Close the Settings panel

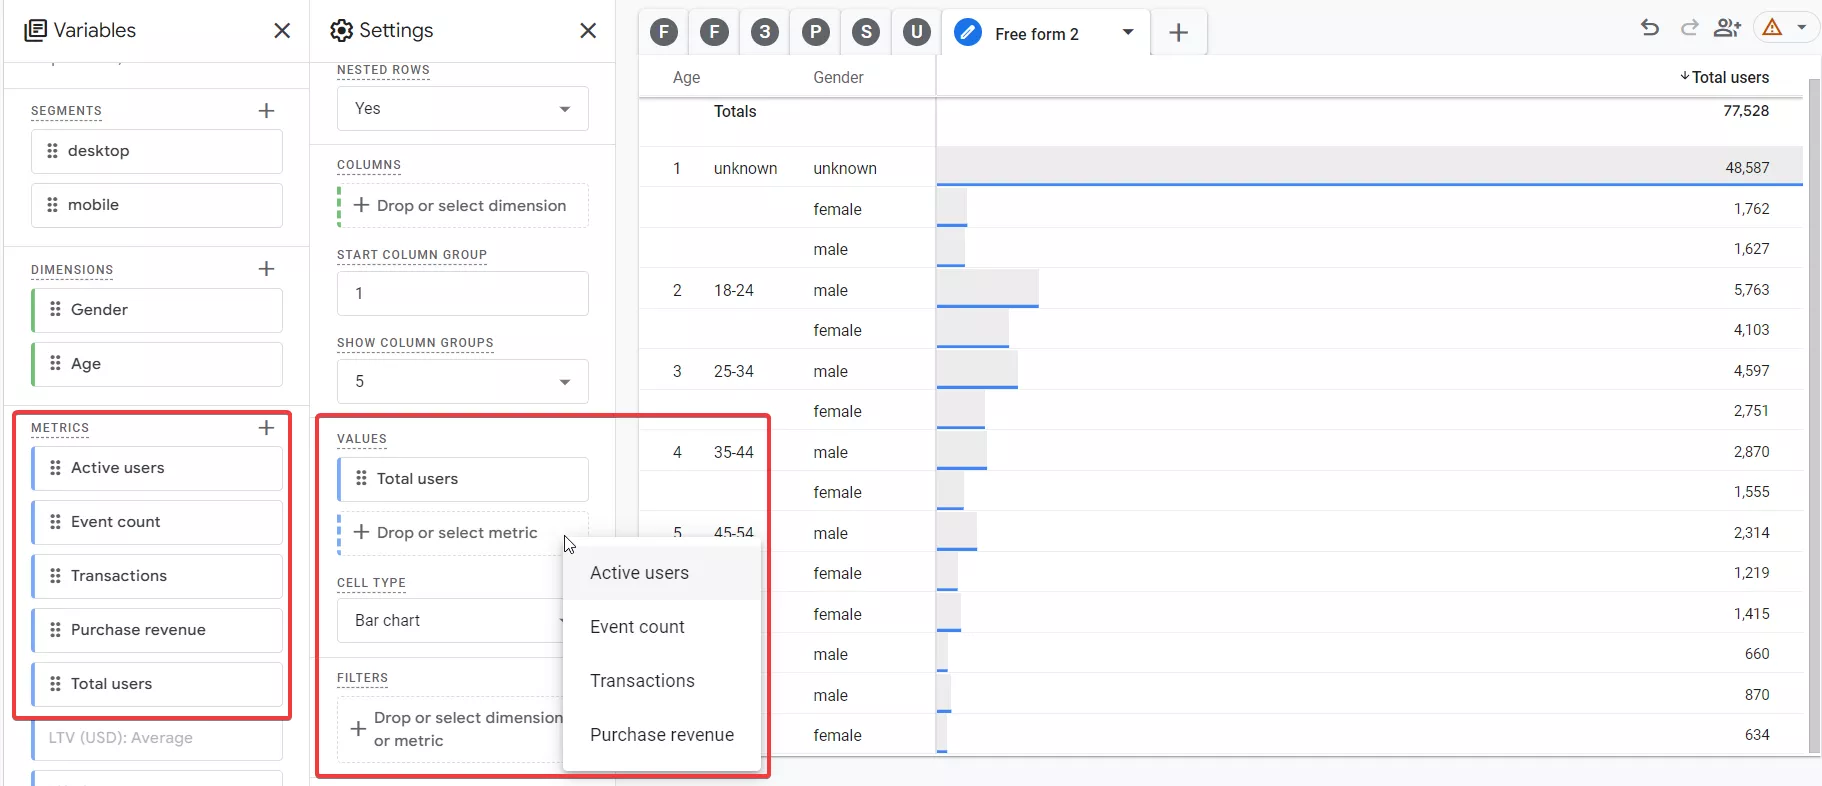[x=588, y=31]
